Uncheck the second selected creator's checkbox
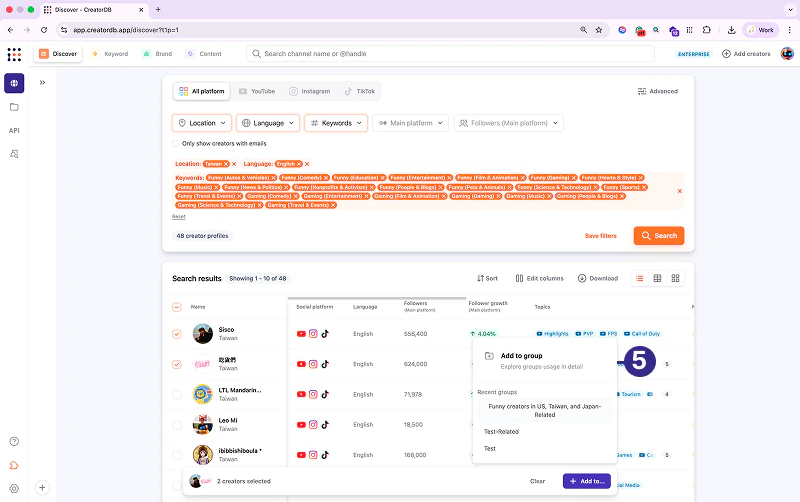The height and width of the screenshot is (502, 800). [x=177, y=364]
